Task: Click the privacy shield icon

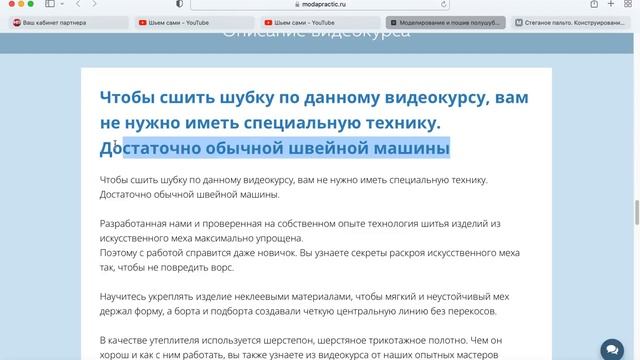Action: point(179,4)
